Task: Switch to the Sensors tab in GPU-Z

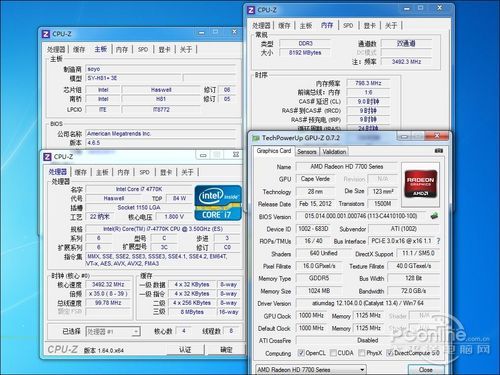Action: 307,152
